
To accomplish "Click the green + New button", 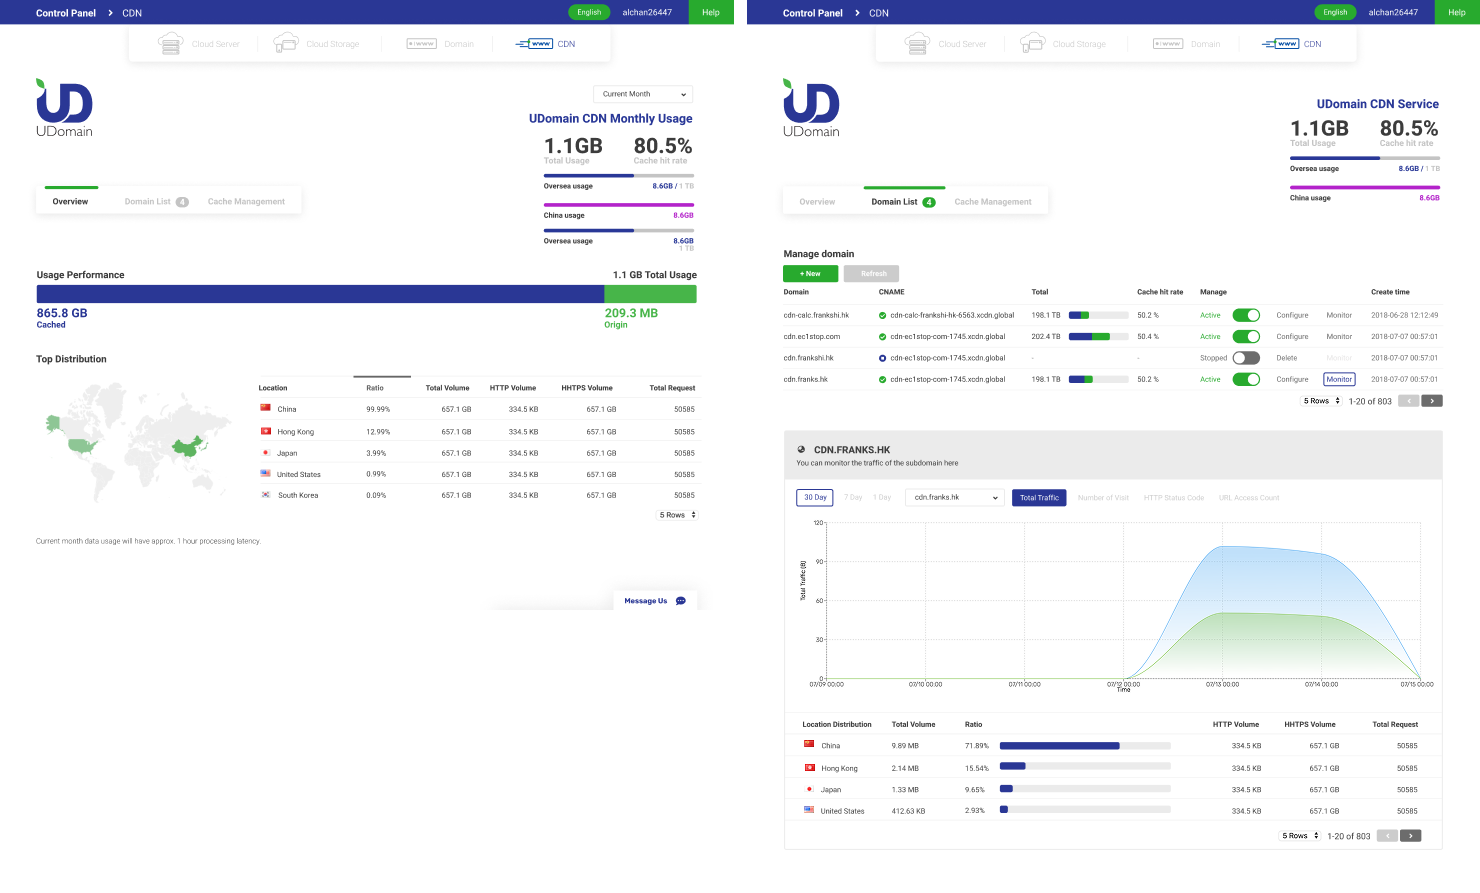I will 810,274.
